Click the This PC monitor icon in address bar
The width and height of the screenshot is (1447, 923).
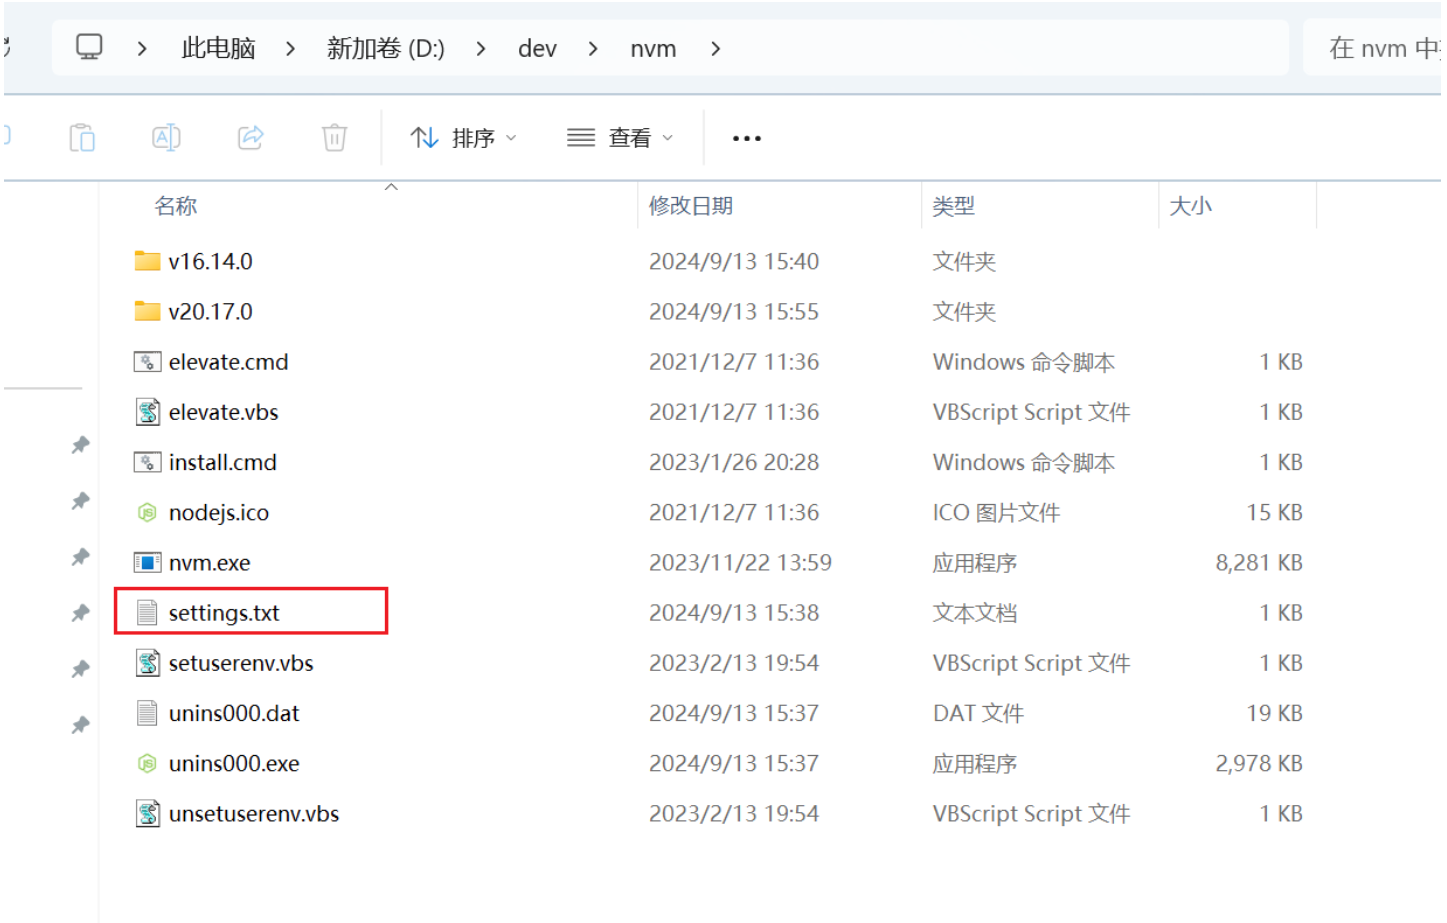click(x=89, y=47)
